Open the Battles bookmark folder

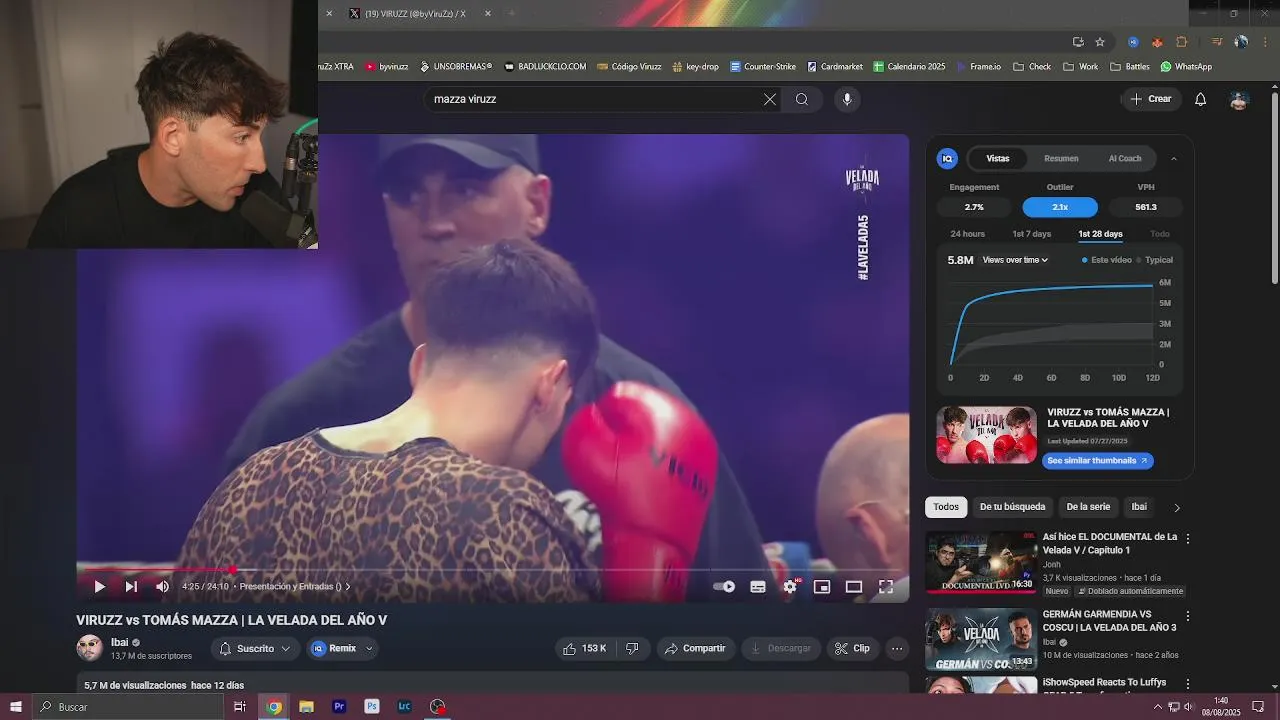1129,67
